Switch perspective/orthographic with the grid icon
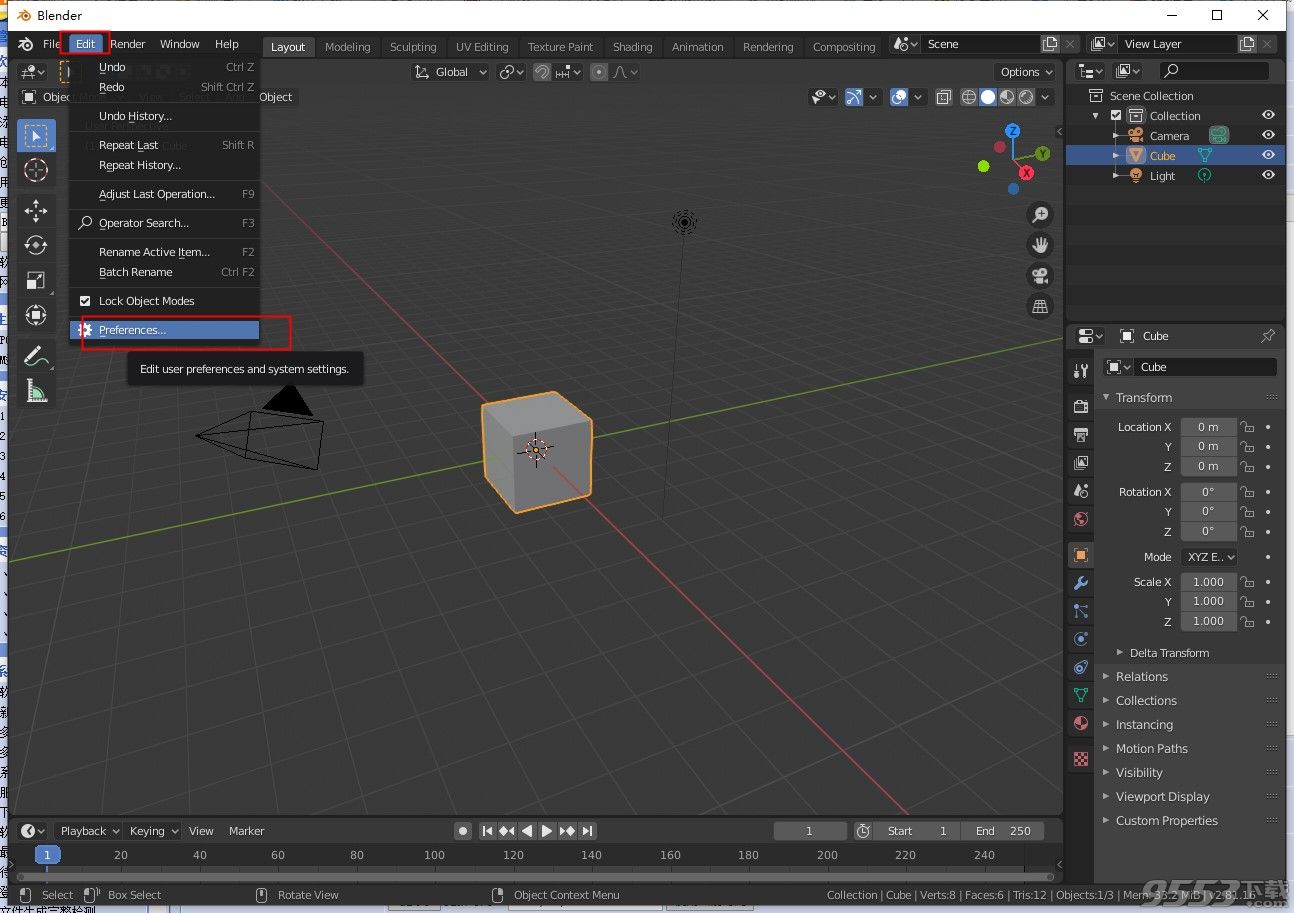This screenshot has width=1294, height=913. tap(1040, 306)
